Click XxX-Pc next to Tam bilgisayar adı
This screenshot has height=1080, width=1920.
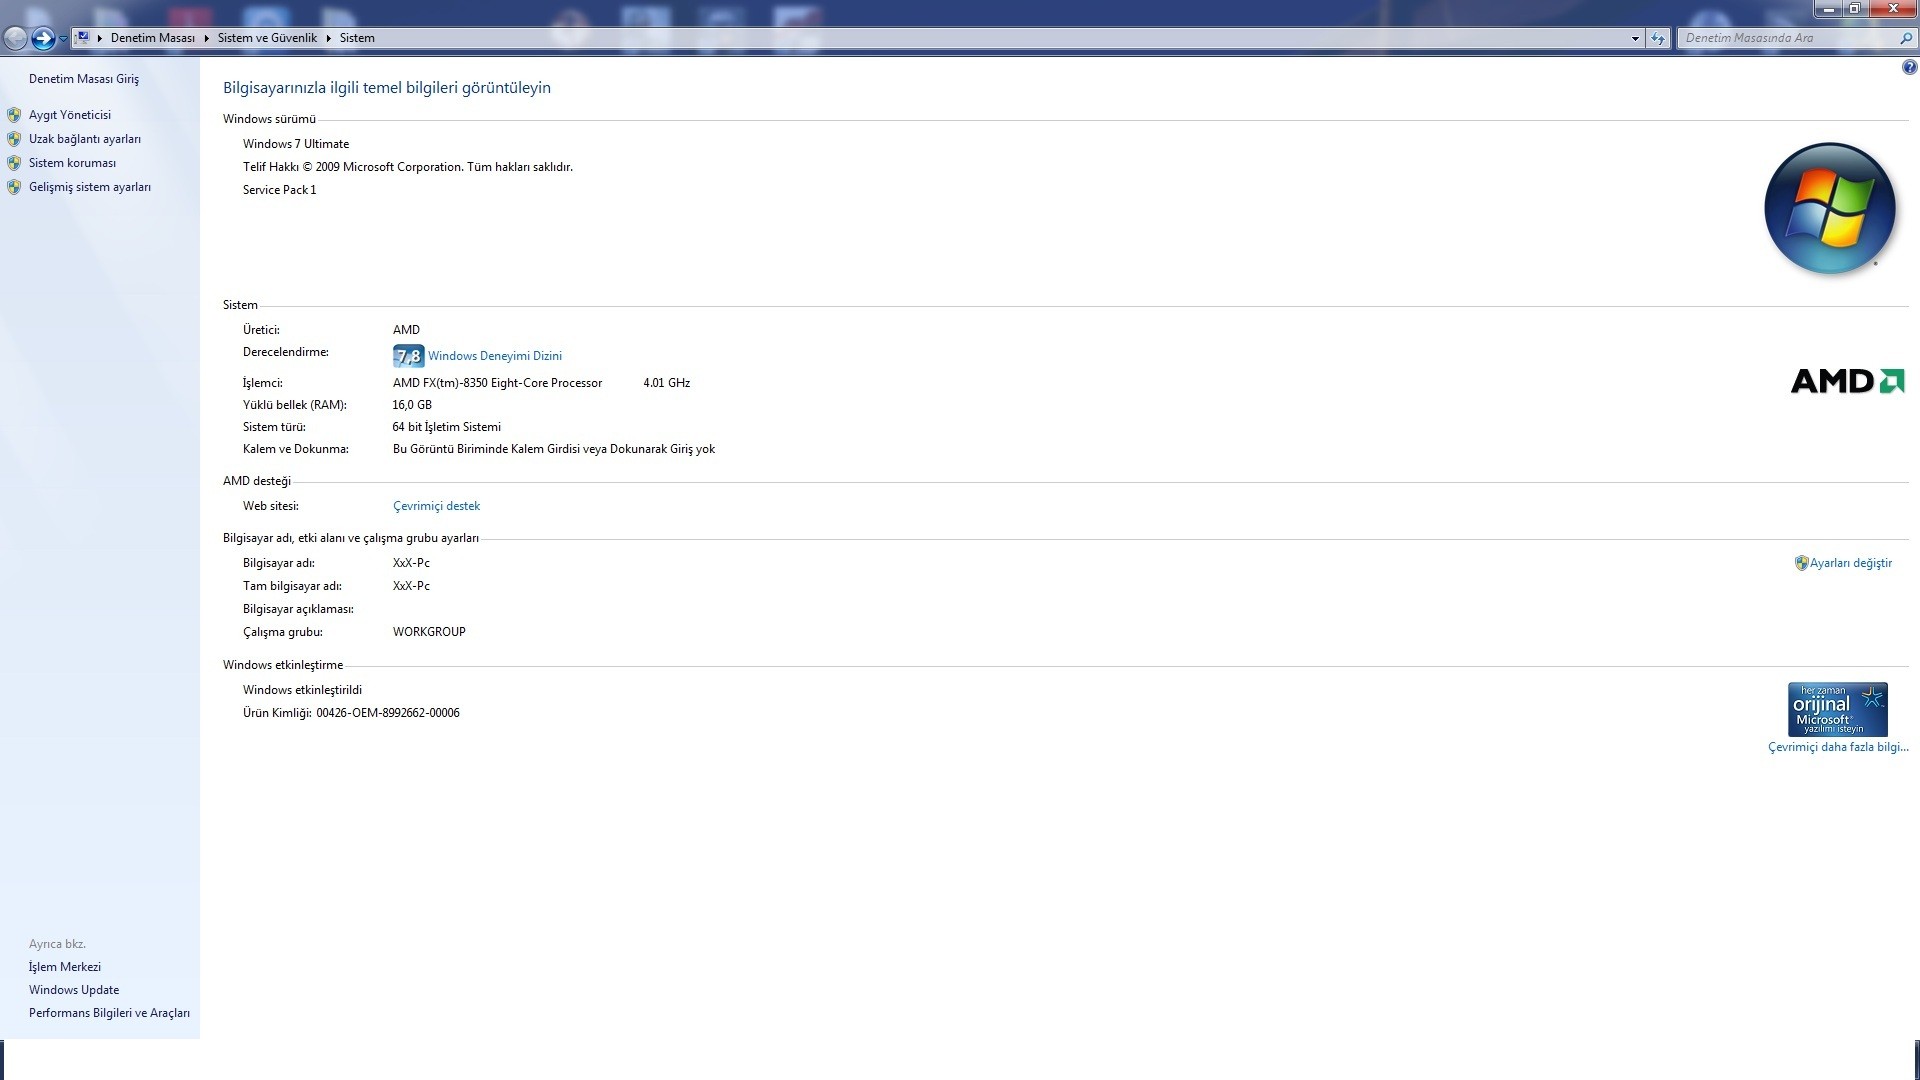tap(411, 586)
